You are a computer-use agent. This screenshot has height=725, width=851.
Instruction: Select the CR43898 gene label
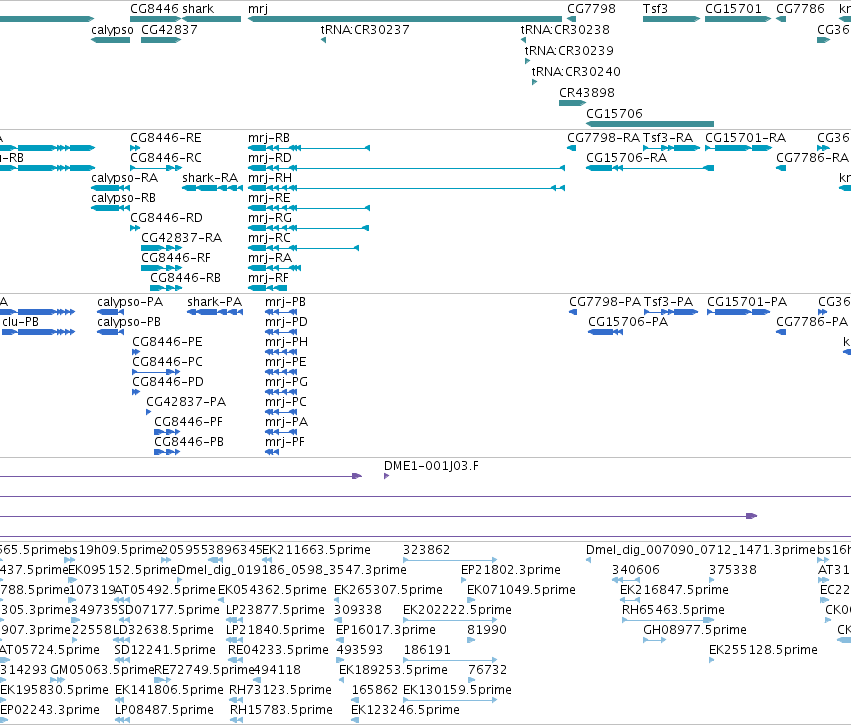587,93
